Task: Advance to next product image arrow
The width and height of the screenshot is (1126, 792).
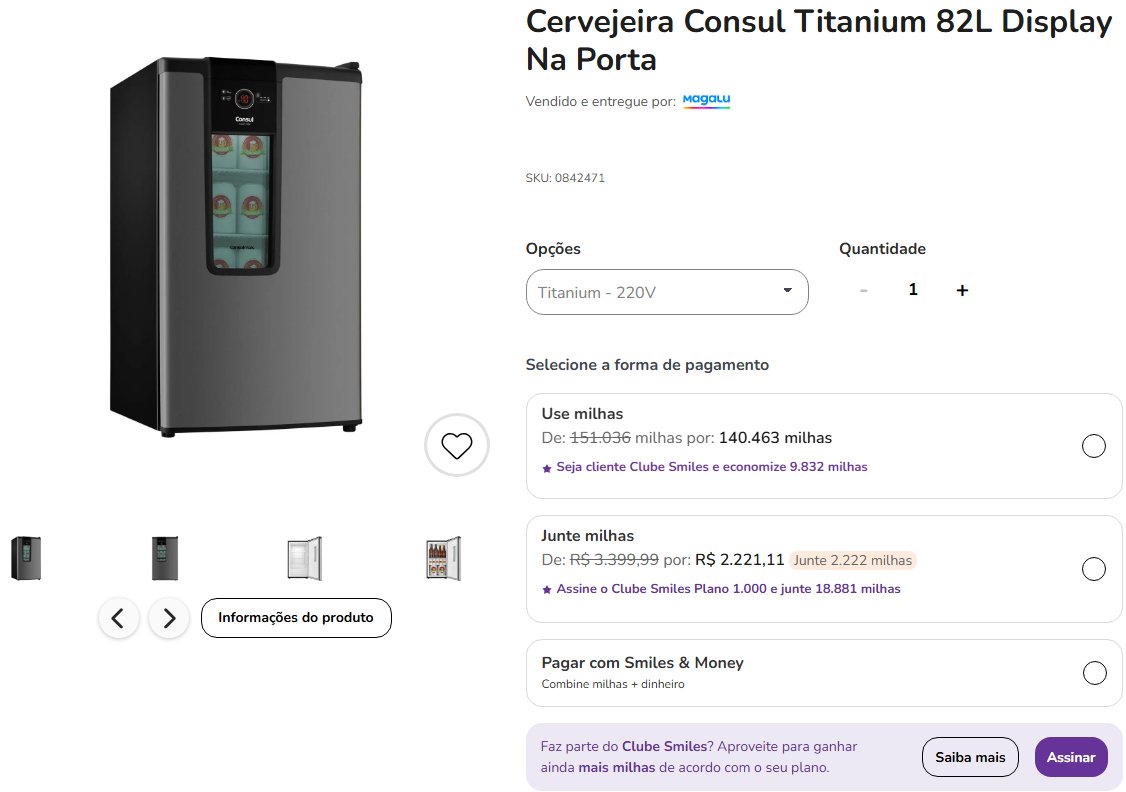Action: pyautogui.click(x=169, y=618)
